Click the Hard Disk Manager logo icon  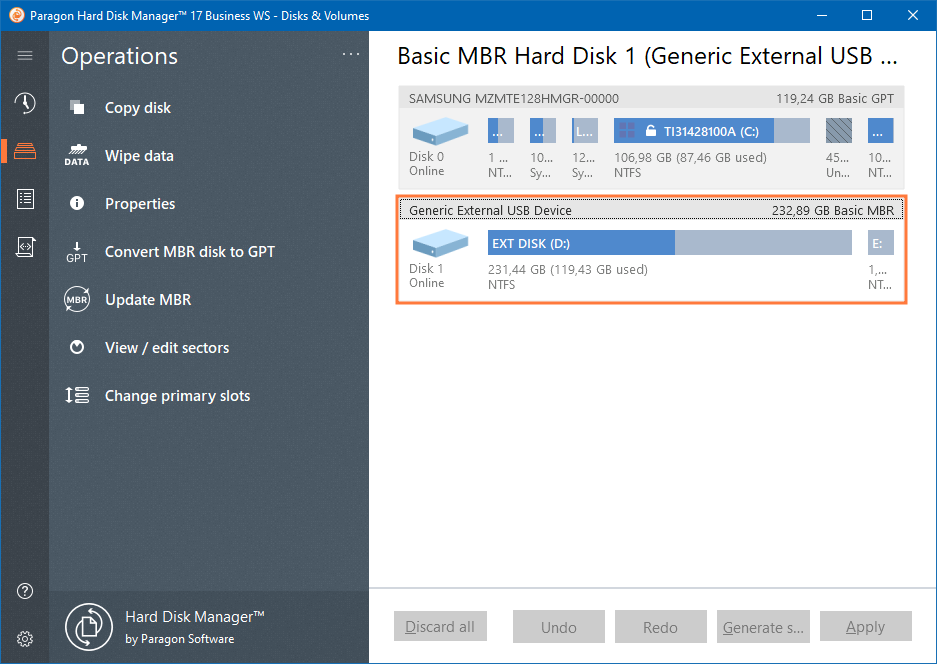(x=88, y=627)
